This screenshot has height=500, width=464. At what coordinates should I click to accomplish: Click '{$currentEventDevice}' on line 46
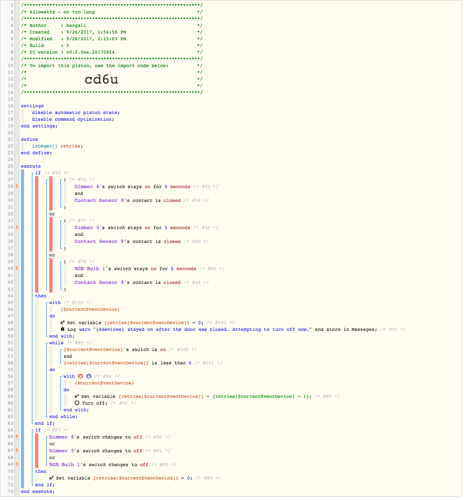point(91,310)
